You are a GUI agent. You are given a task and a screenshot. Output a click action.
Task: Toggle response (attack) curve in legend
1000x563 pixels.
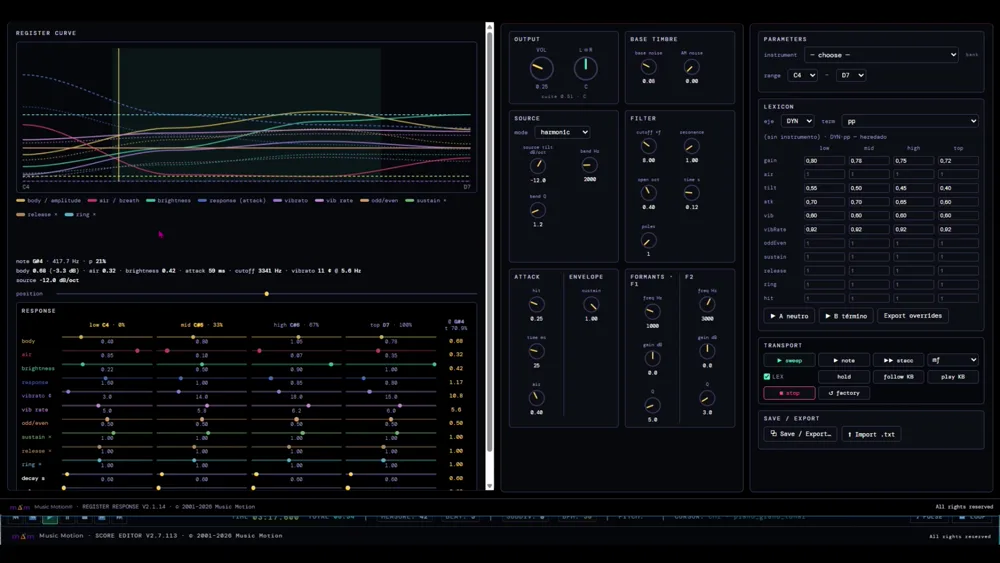pyautogui.click(x=232, y=200)
